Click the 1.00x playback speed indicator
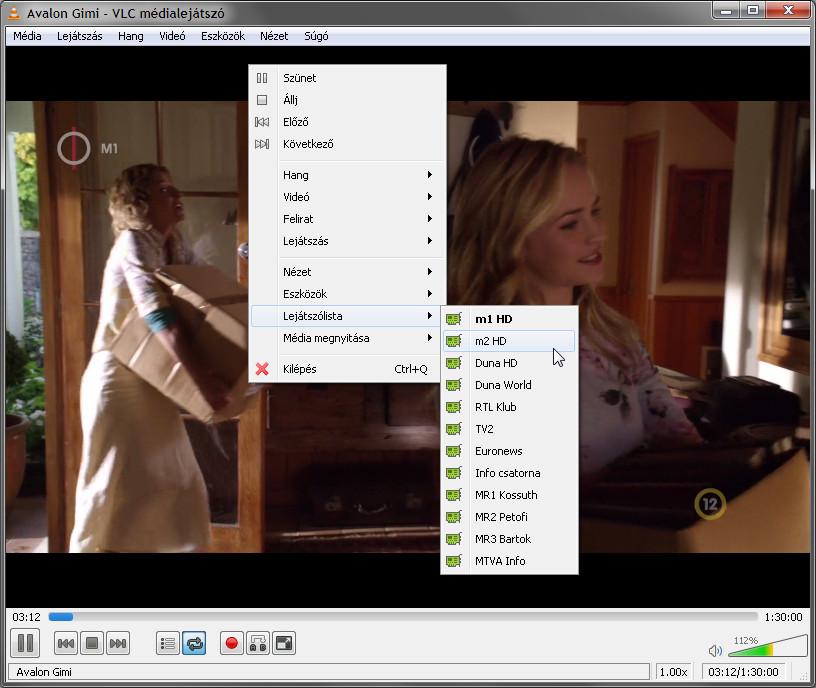Screen dimensions: 816x688 [673, 672]
